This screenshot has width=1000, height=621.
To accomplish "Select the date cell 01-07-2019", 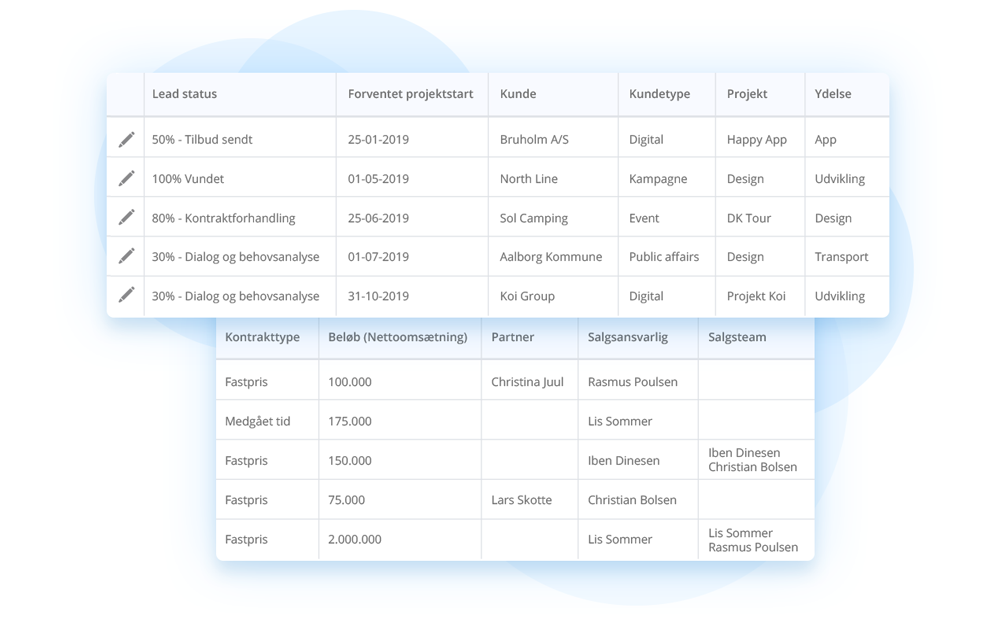I will [x=412, y=257].
